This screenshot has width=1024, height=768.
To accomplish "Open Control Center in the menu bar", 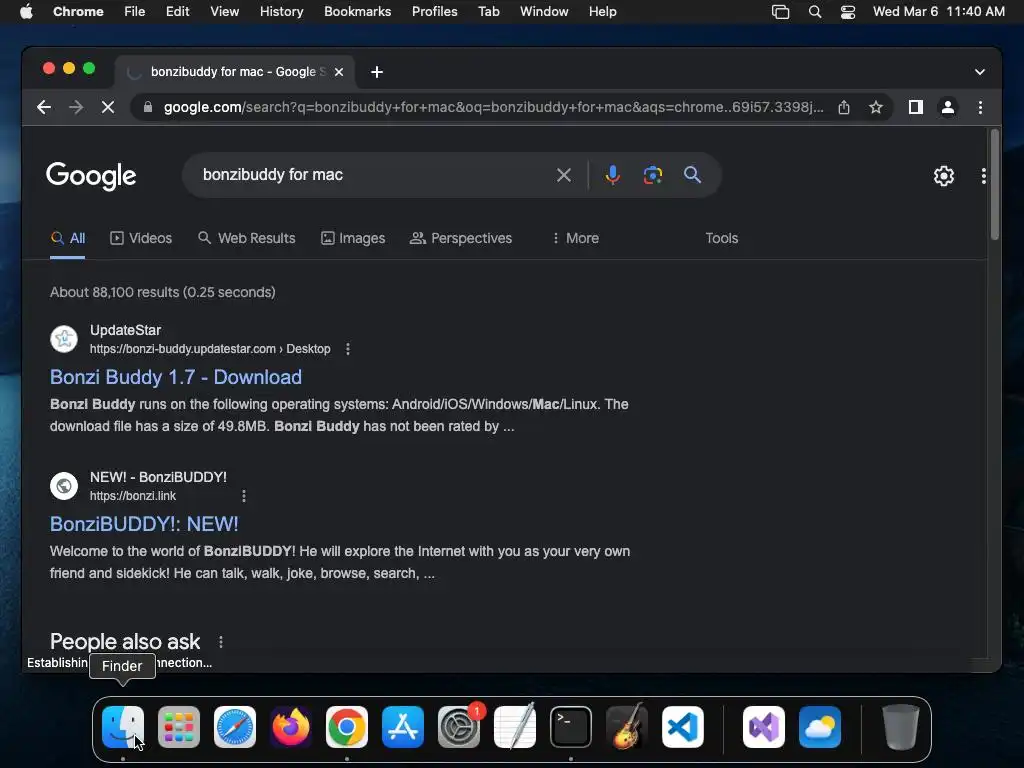I will [x=848, y=12].
